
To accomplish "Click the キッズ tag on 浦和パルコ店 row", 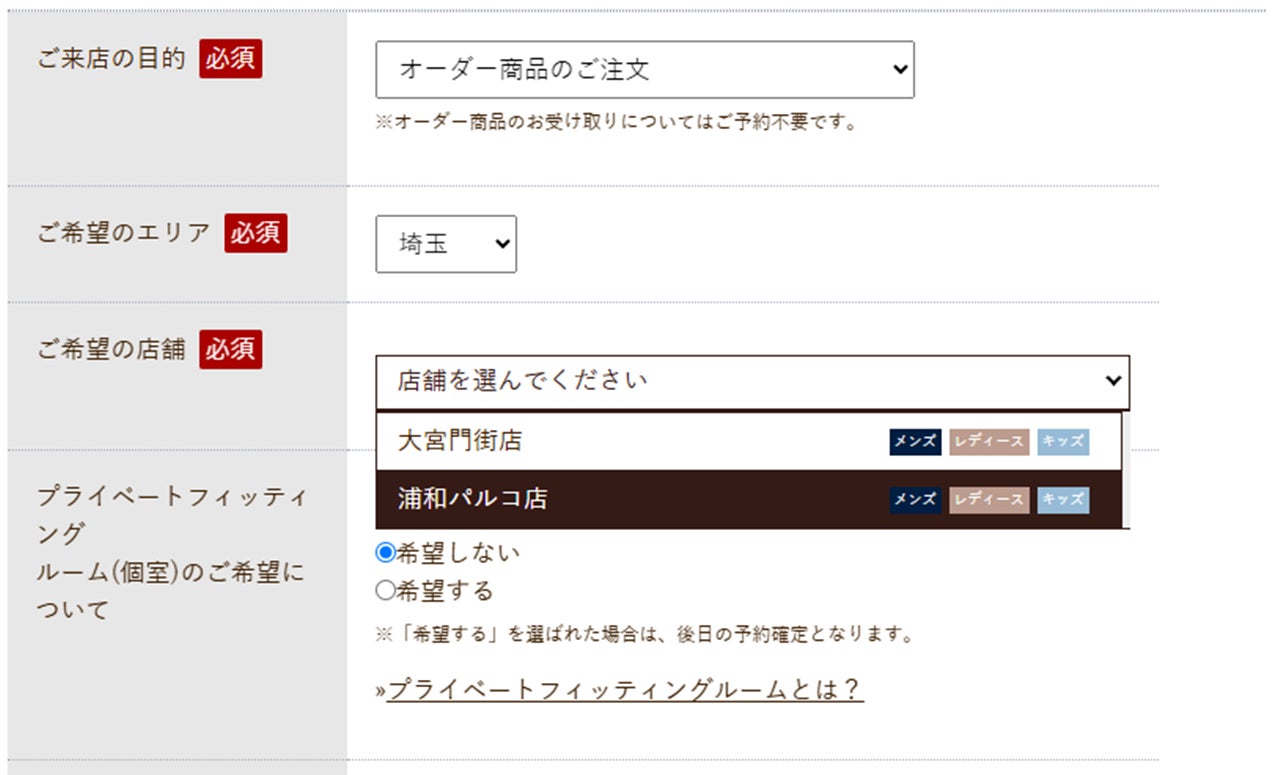I will (x=1063, y=500).
